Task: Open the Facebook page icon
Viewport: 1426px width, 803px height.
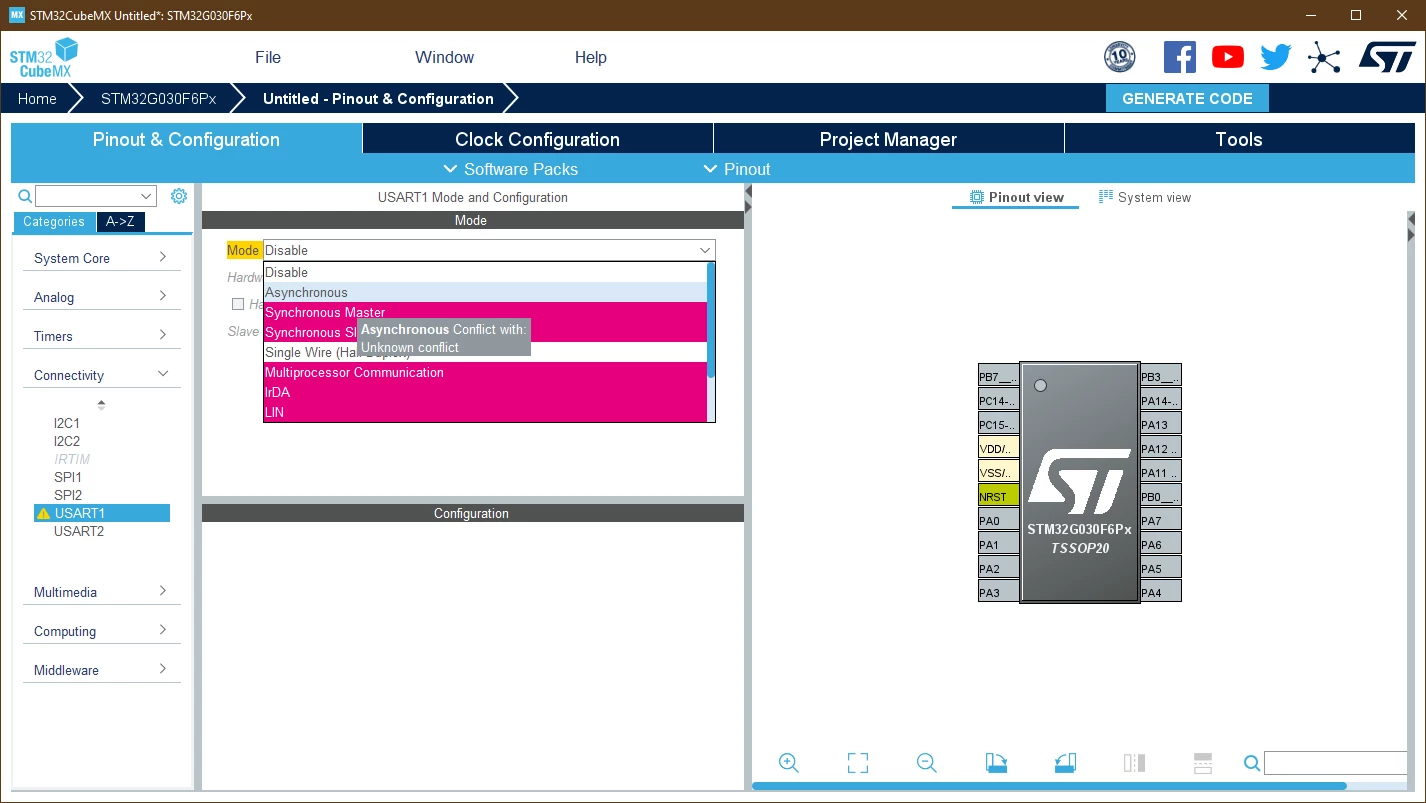Action: click(1180, 57)
